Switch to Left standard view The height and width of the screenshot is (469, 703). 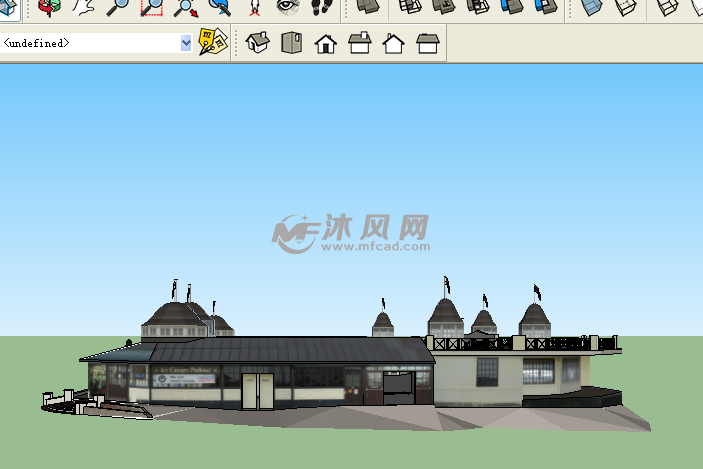click(x=428, y=44)
